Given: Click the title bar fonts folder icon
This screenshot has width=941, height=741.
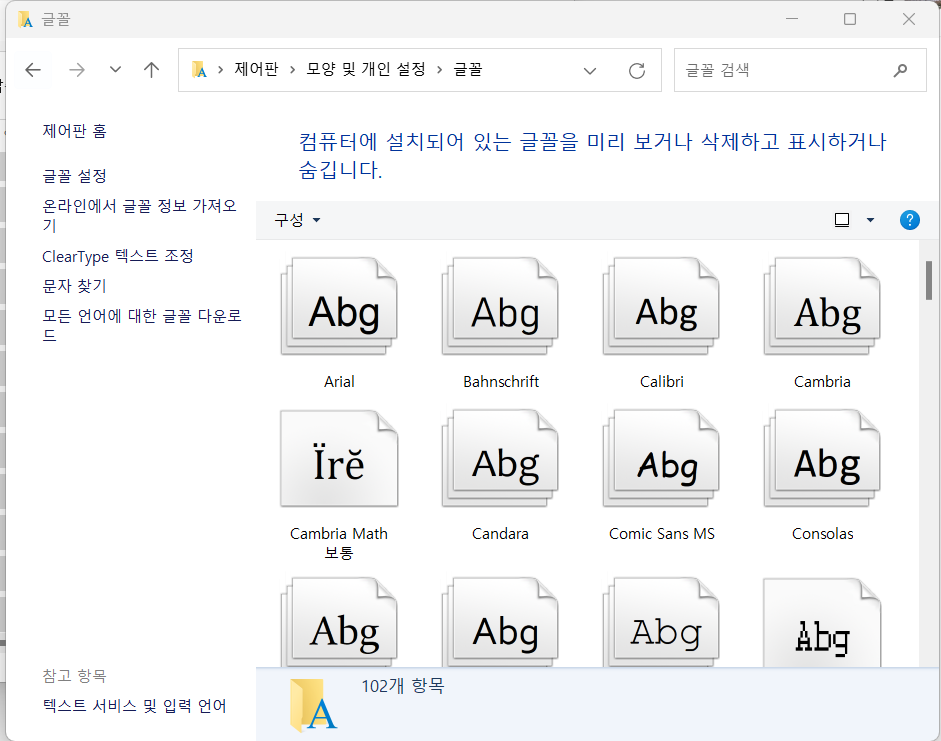Looking at the screenshot, I should coord(25,20).
